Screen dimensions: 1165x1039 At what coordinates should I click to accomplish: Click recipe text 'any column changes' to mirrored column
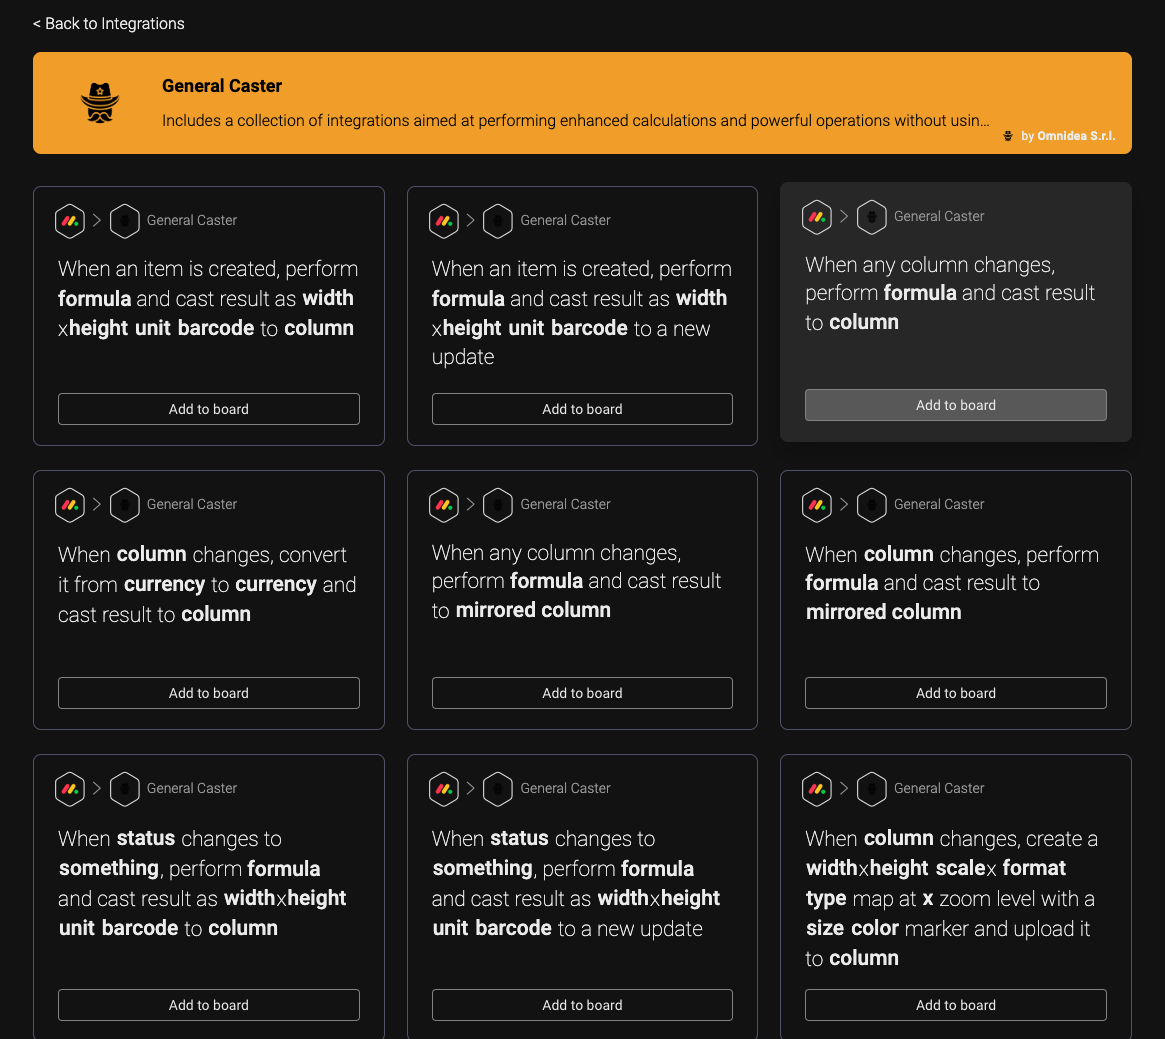tap(577, 581)
